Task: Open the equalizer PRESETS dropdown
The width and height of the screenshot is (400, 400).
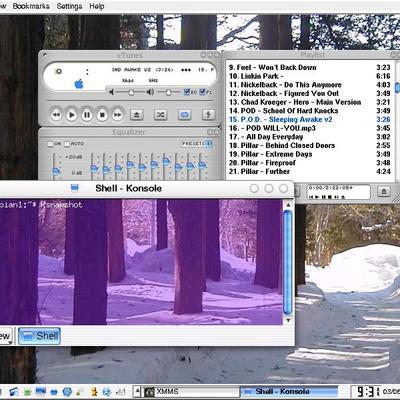Action: (197, 144)
